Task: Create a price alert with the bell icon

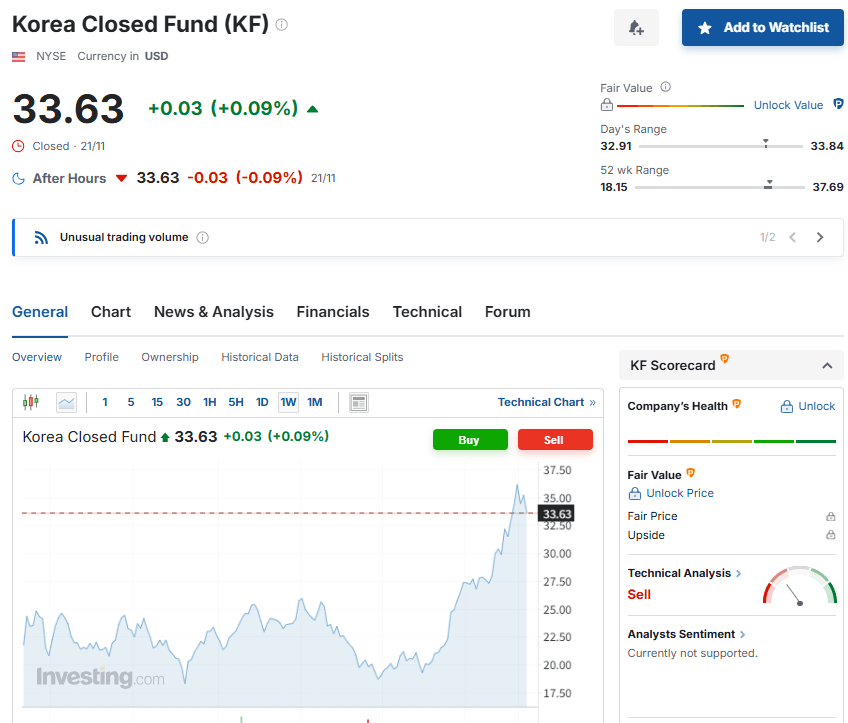Action: pos(636,28)
